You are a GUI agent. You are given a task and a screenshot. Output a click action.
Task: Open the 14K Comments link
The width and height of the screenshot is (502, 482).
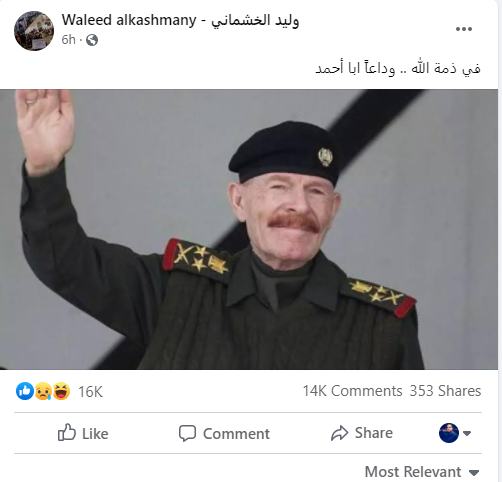(352, 391)
